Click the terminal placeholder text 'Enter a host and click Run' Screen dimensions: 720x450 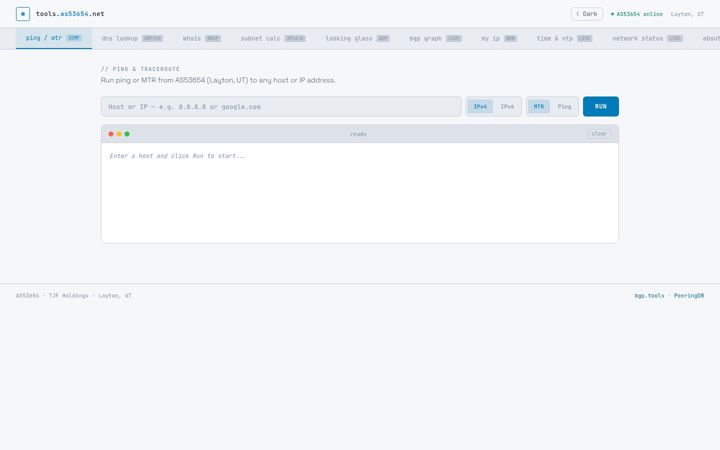pos(177,156)
